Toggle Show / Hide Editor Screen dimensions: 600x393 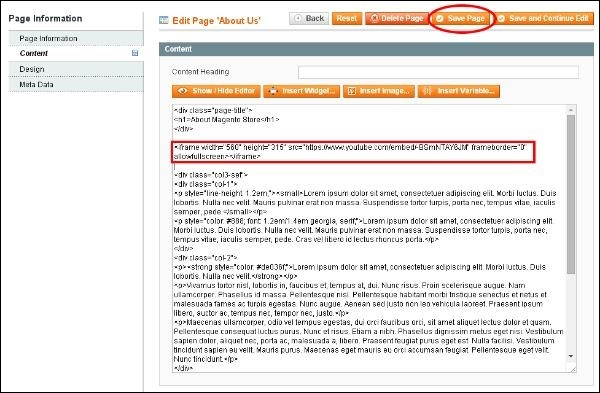pyautogui.click(x=216, y=91)
